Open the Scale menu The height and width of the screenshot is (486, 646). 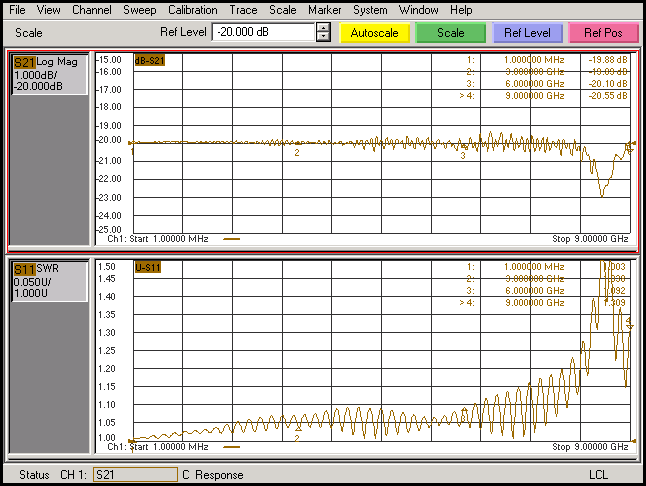pyautogui.click(x=283, y=10)
